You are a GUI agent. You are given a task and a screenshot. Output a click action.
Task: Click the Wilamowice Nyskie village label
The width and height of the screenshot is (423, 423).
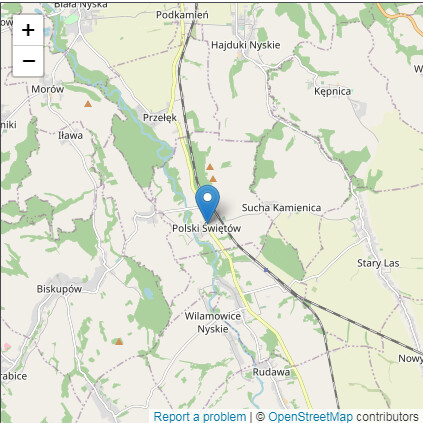click(x=213, y=322)
